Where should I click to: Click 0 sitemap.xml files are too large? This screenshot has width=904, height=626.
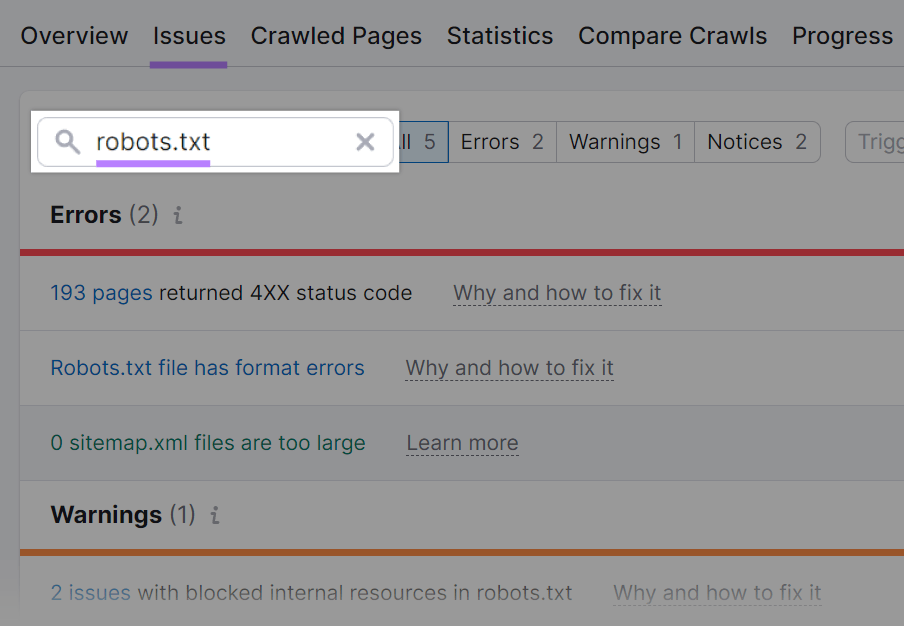point(208,443)
